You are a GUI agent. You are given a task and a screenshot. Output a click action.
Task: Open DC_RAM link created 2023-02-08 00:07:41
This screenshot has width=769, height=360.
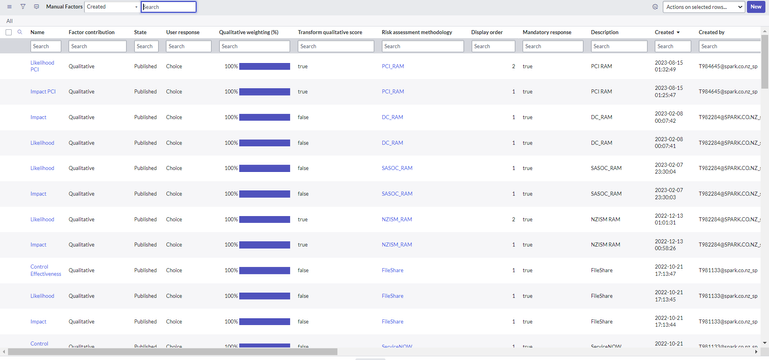(392, 143)
